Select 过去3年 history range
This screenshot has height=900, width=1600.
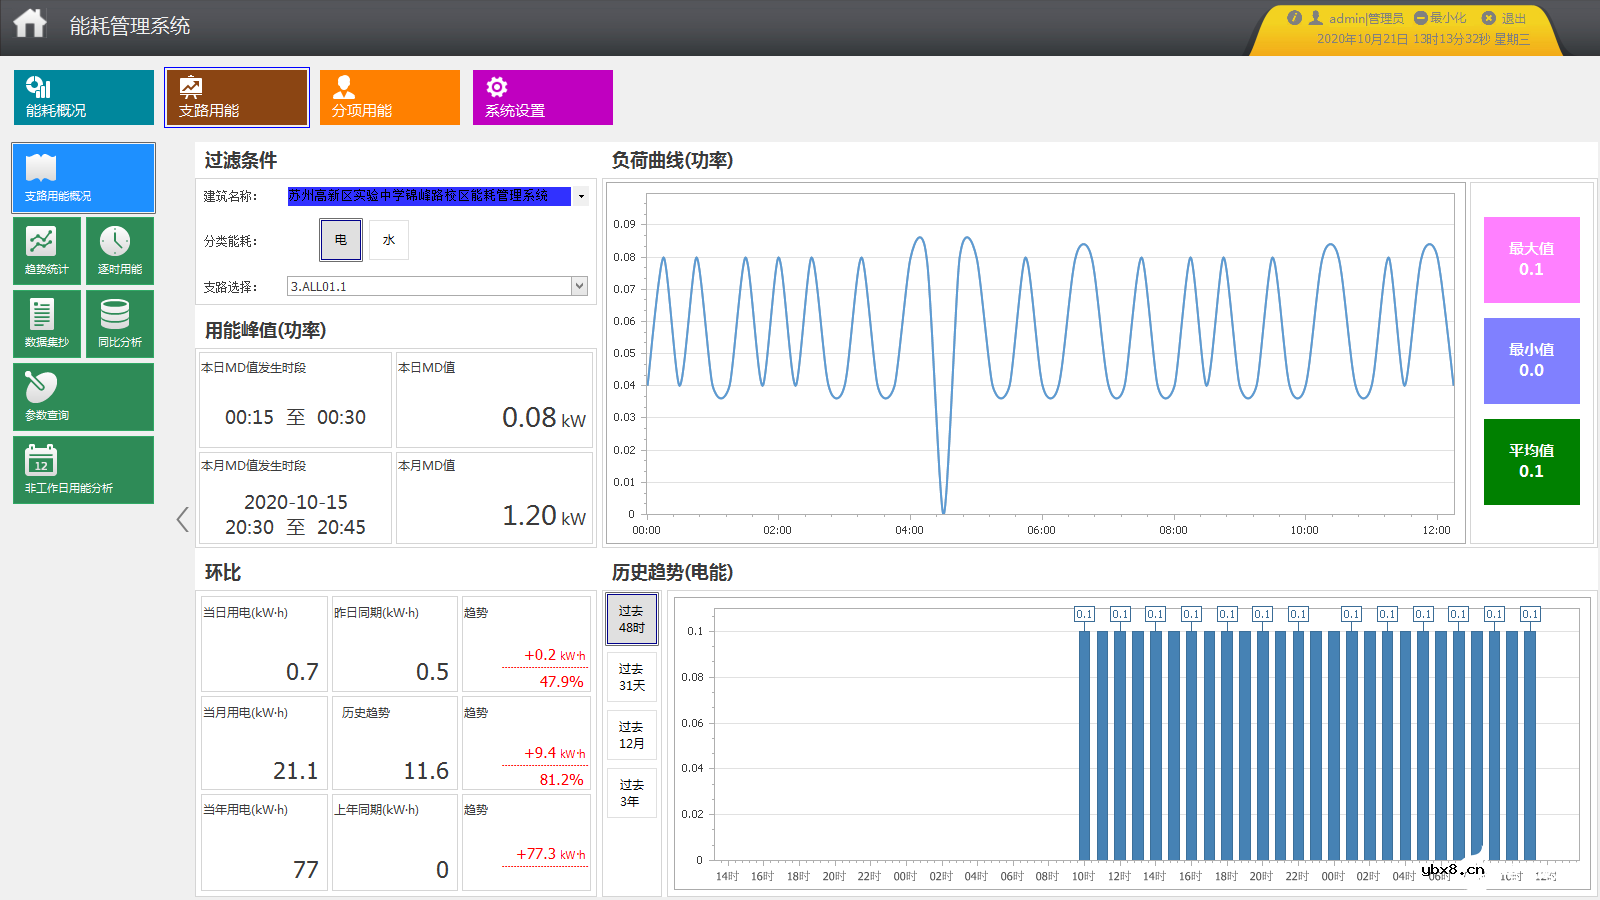click(631, 791)
